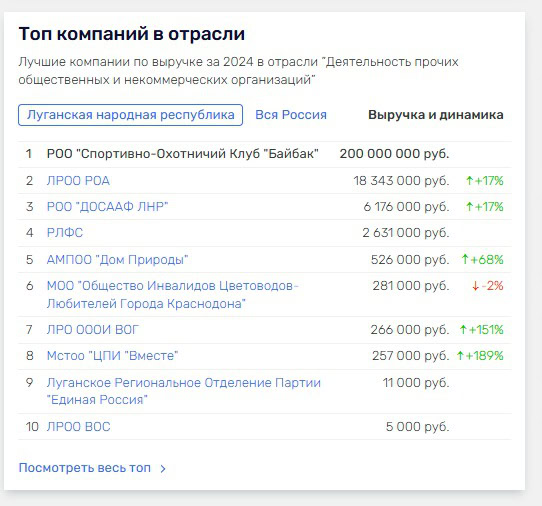Viewport: 542px width, 506px height.
Task: Click the Посмотреть весь топ link
Action: click(x=85, y=468)
